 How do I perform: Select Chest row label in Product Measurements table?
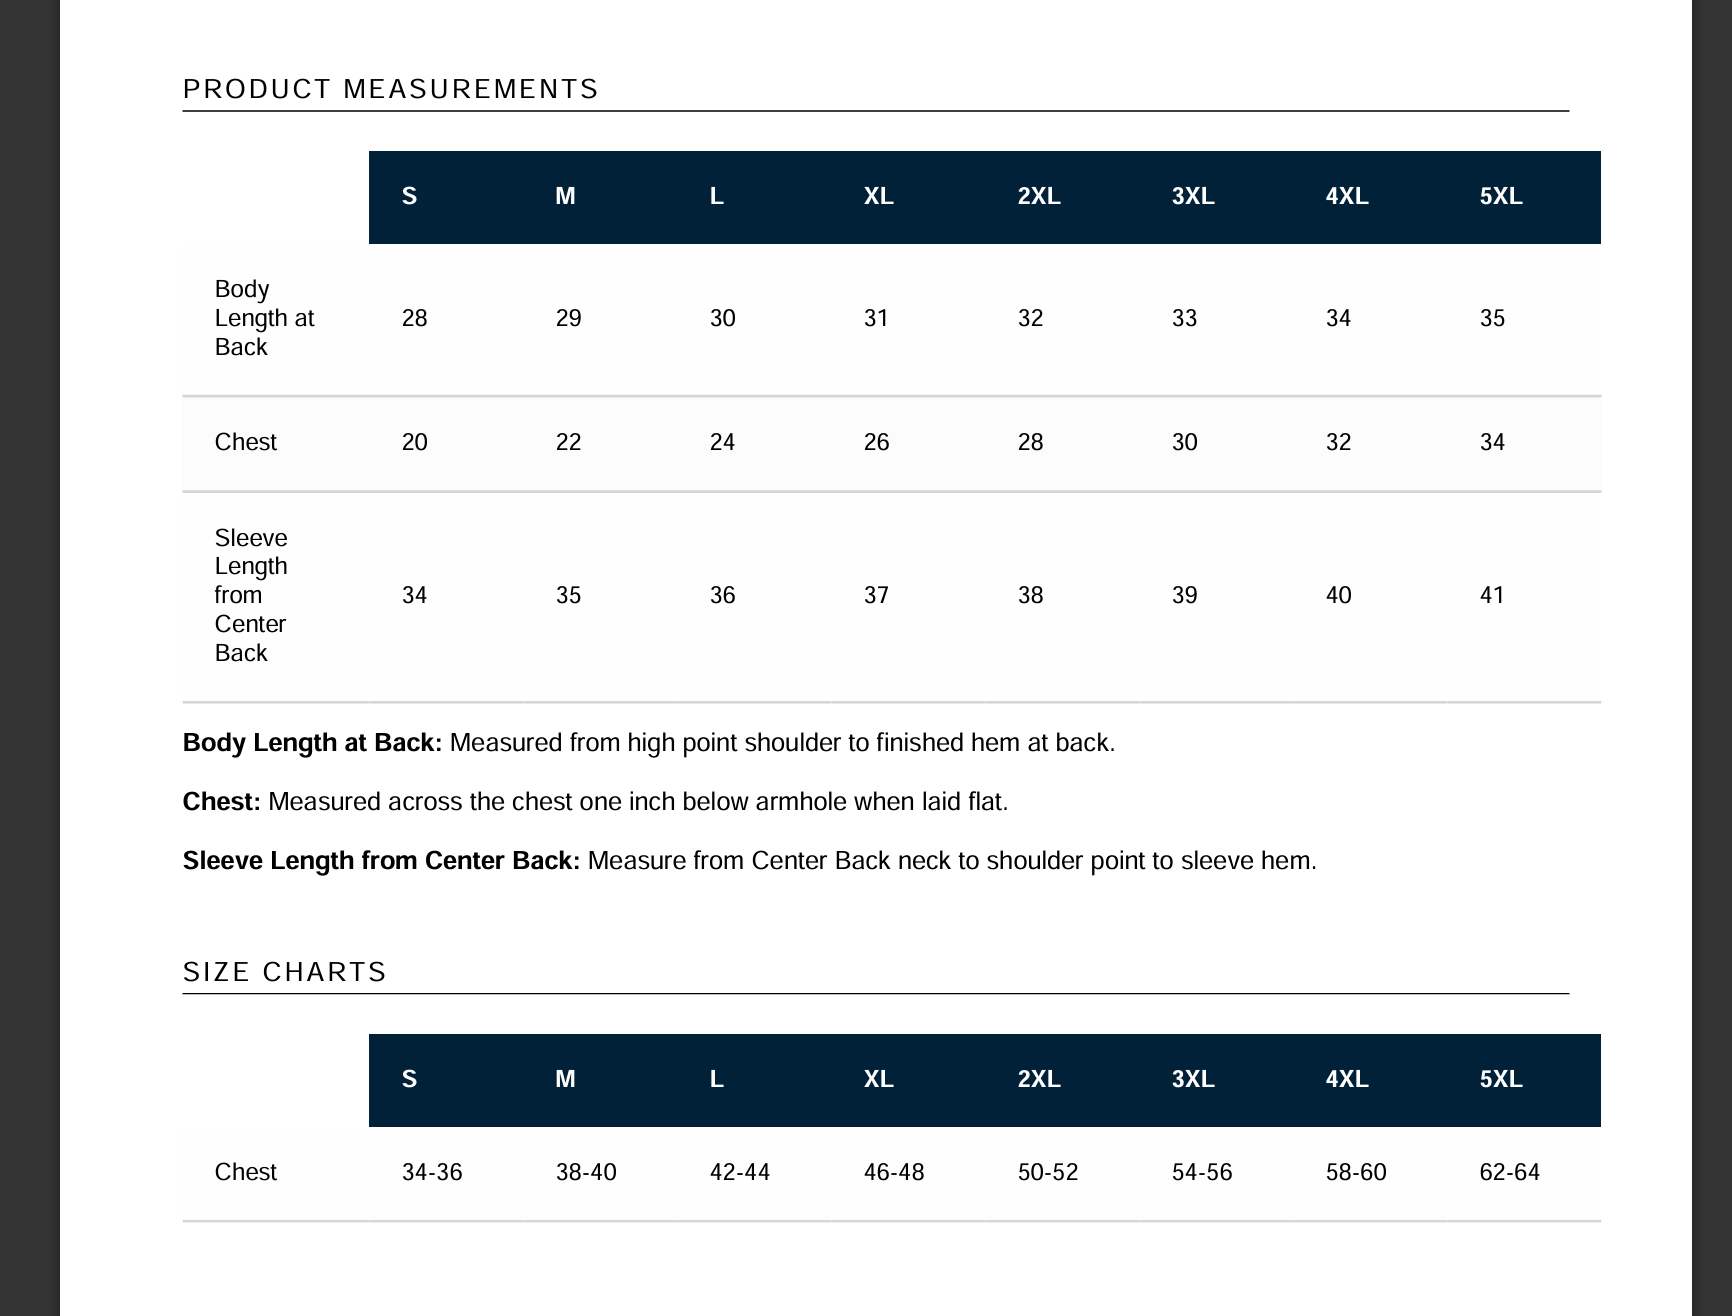(245, 442)
